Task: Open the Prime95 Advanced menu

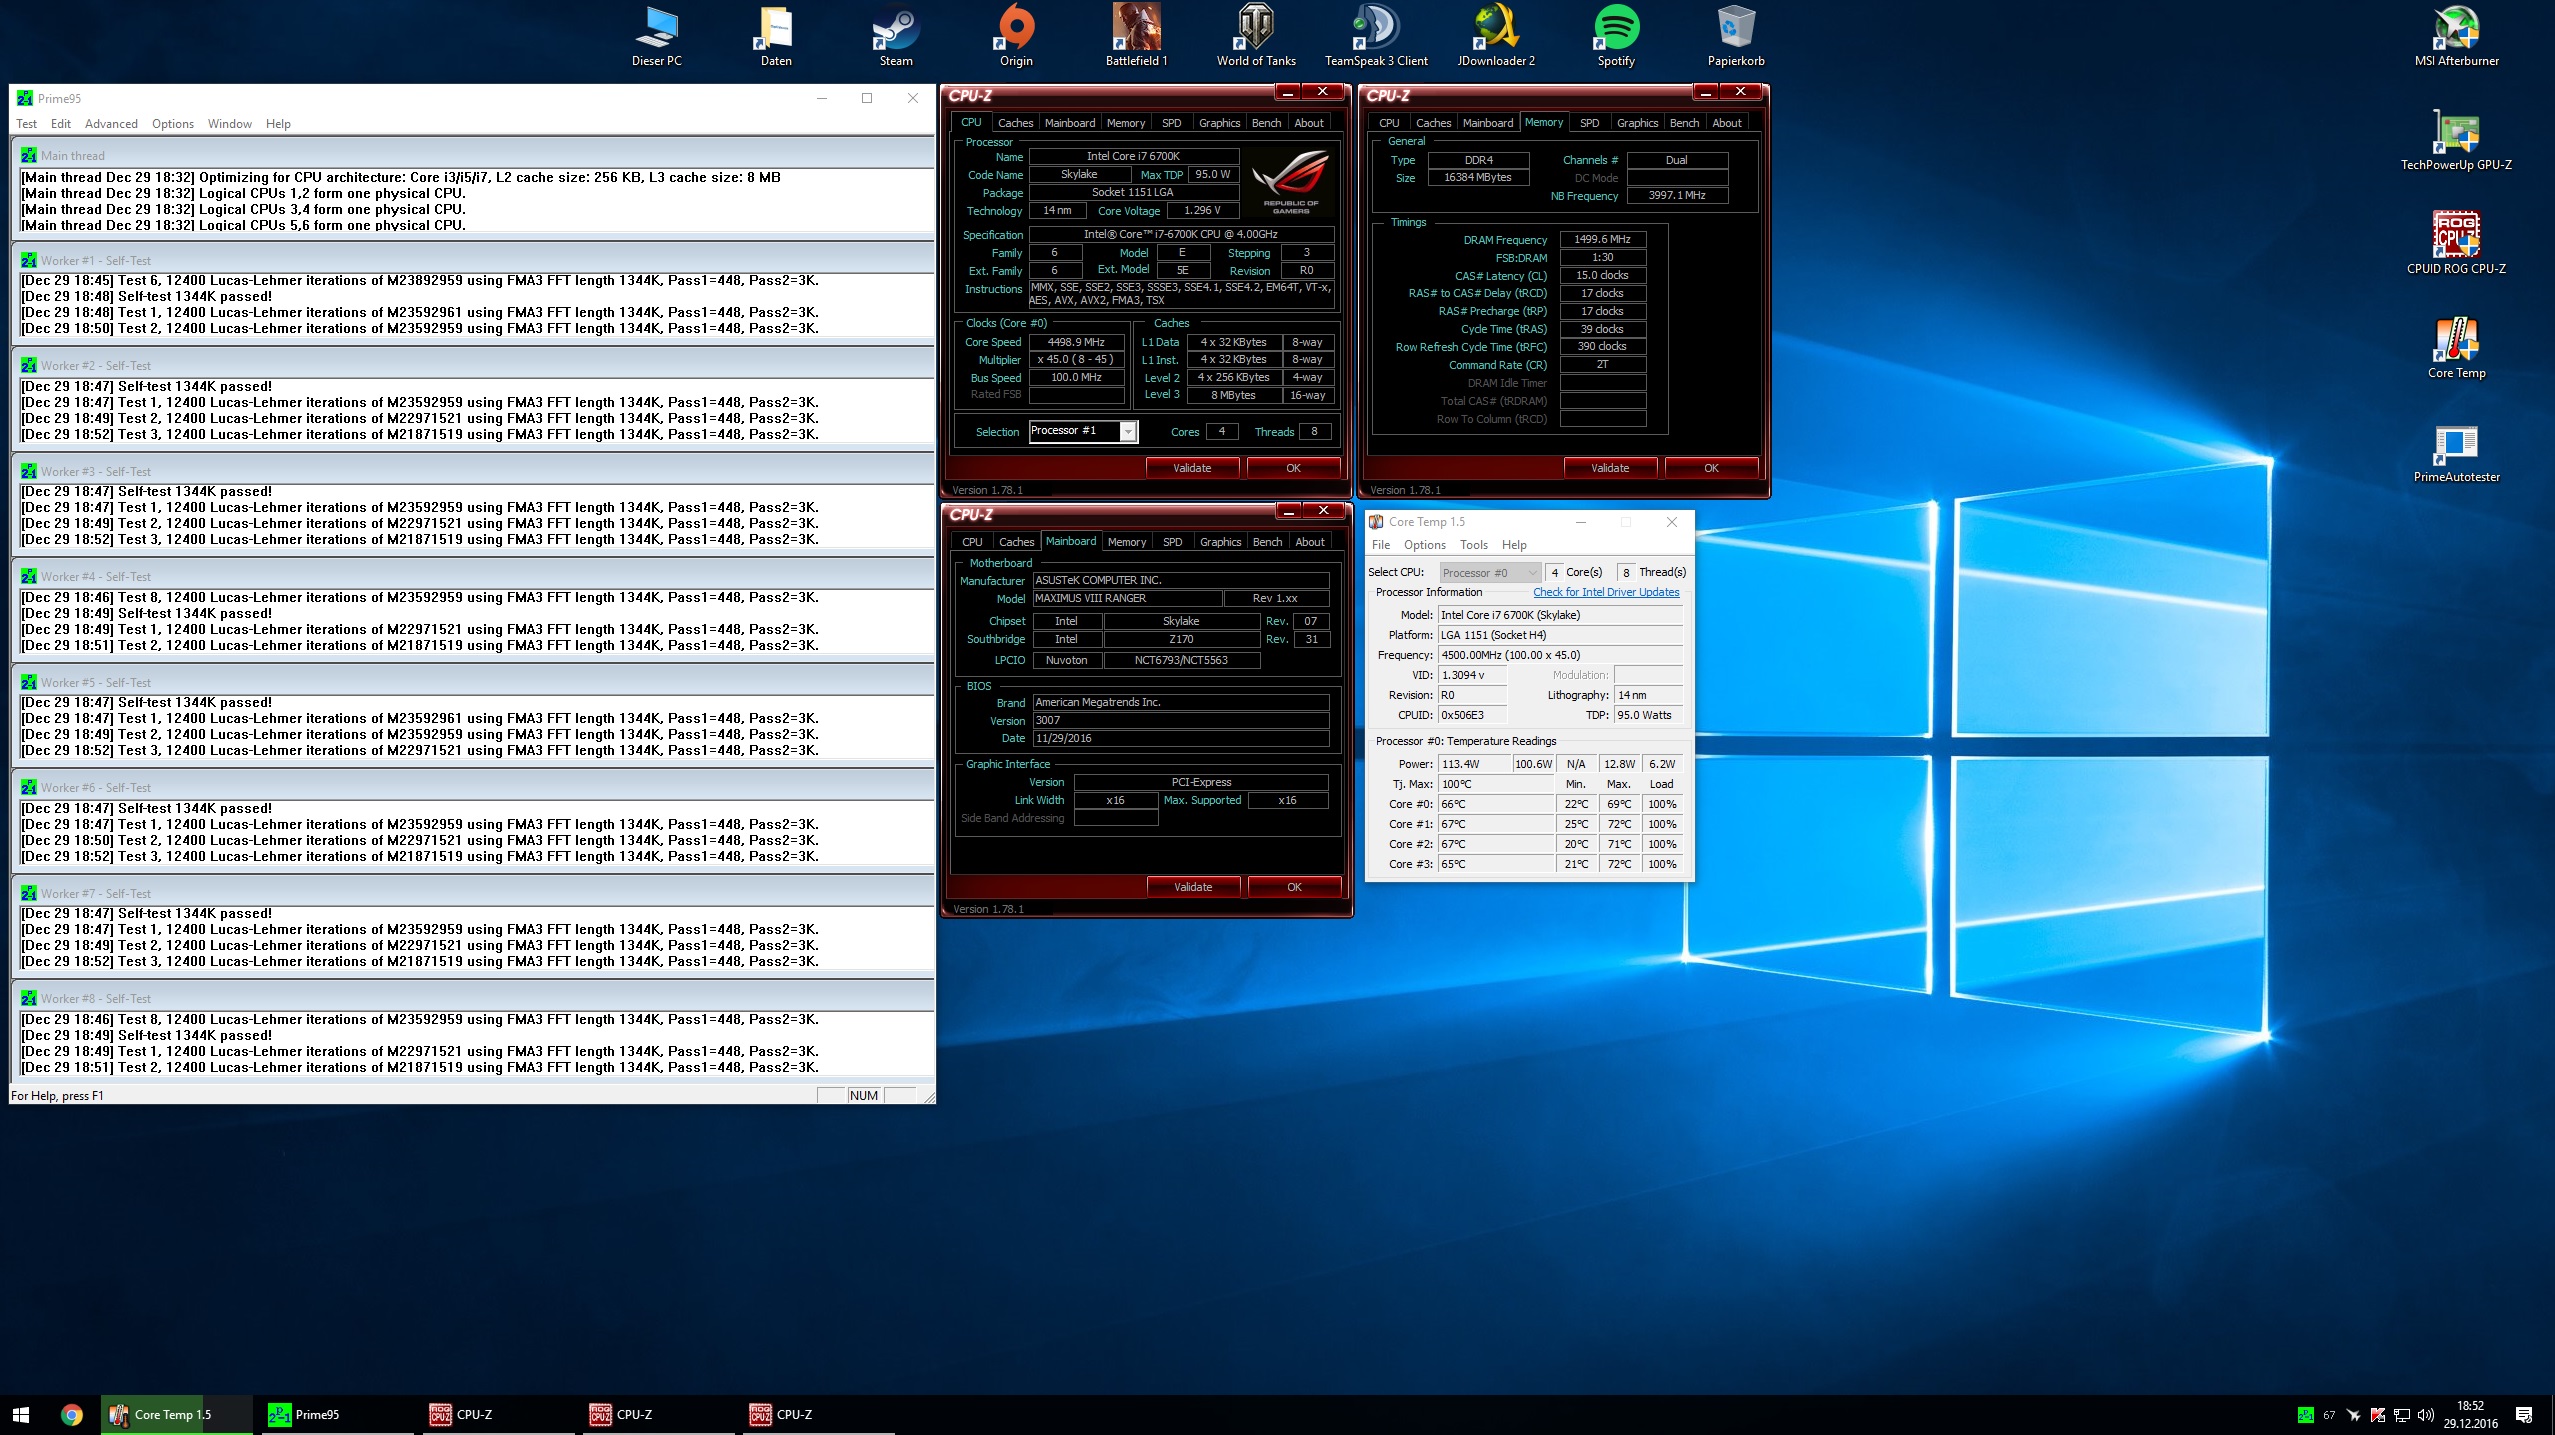Action: pos(111,124)
